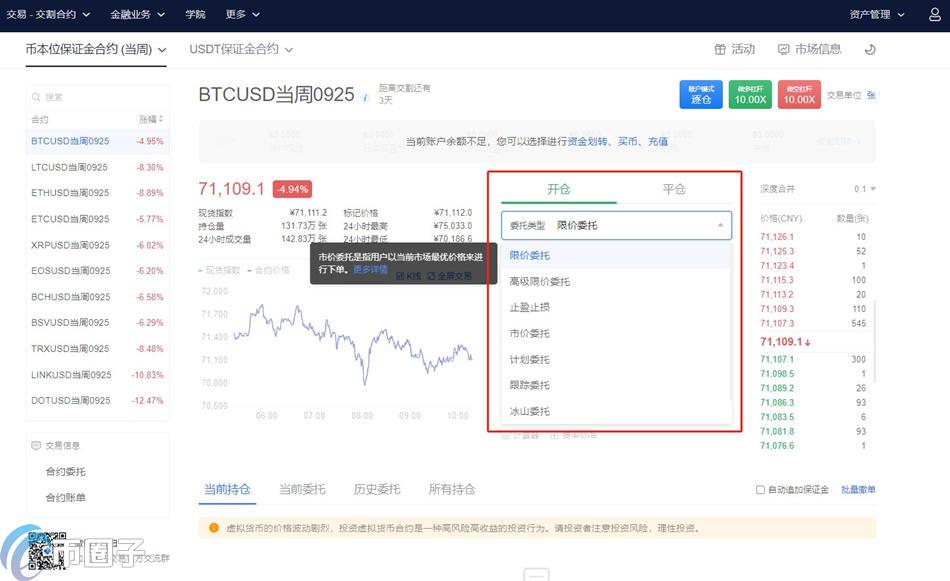The height and width of the screenshot is (581, 950).
Task: Choose 跟踪委托 order type
Action: click(x=616, y=385)
